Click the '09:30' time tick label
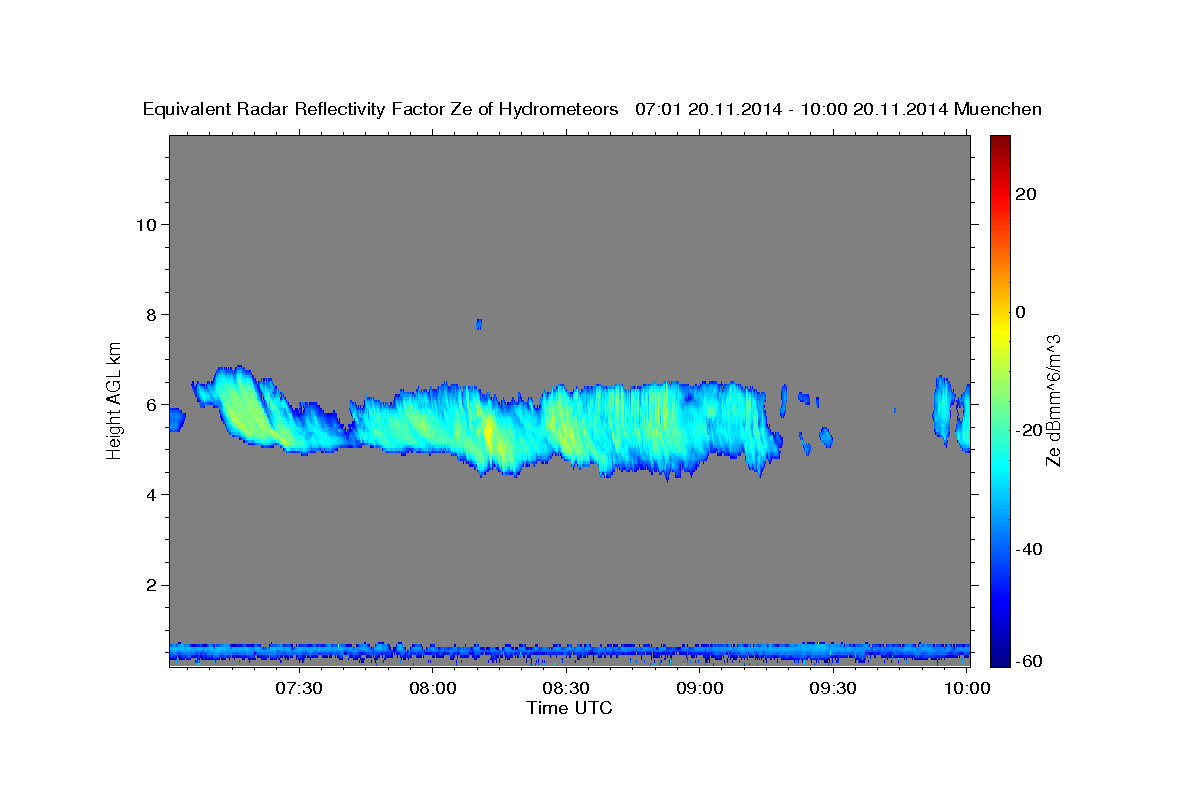The width and height of the screenshot is (1200, 800). 833,688
